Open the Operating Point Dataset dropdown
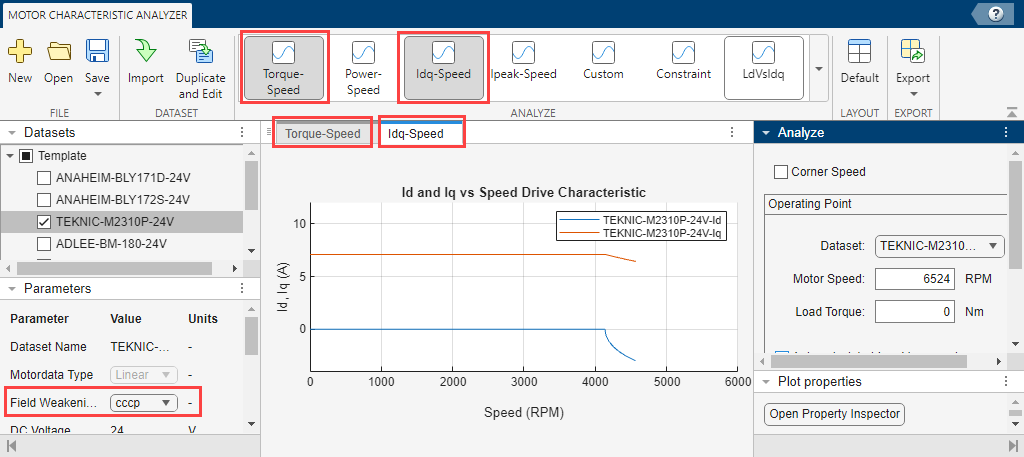The height and width of the screenshot is (457, 1024). pyautogui.click(x=939, y=246)
